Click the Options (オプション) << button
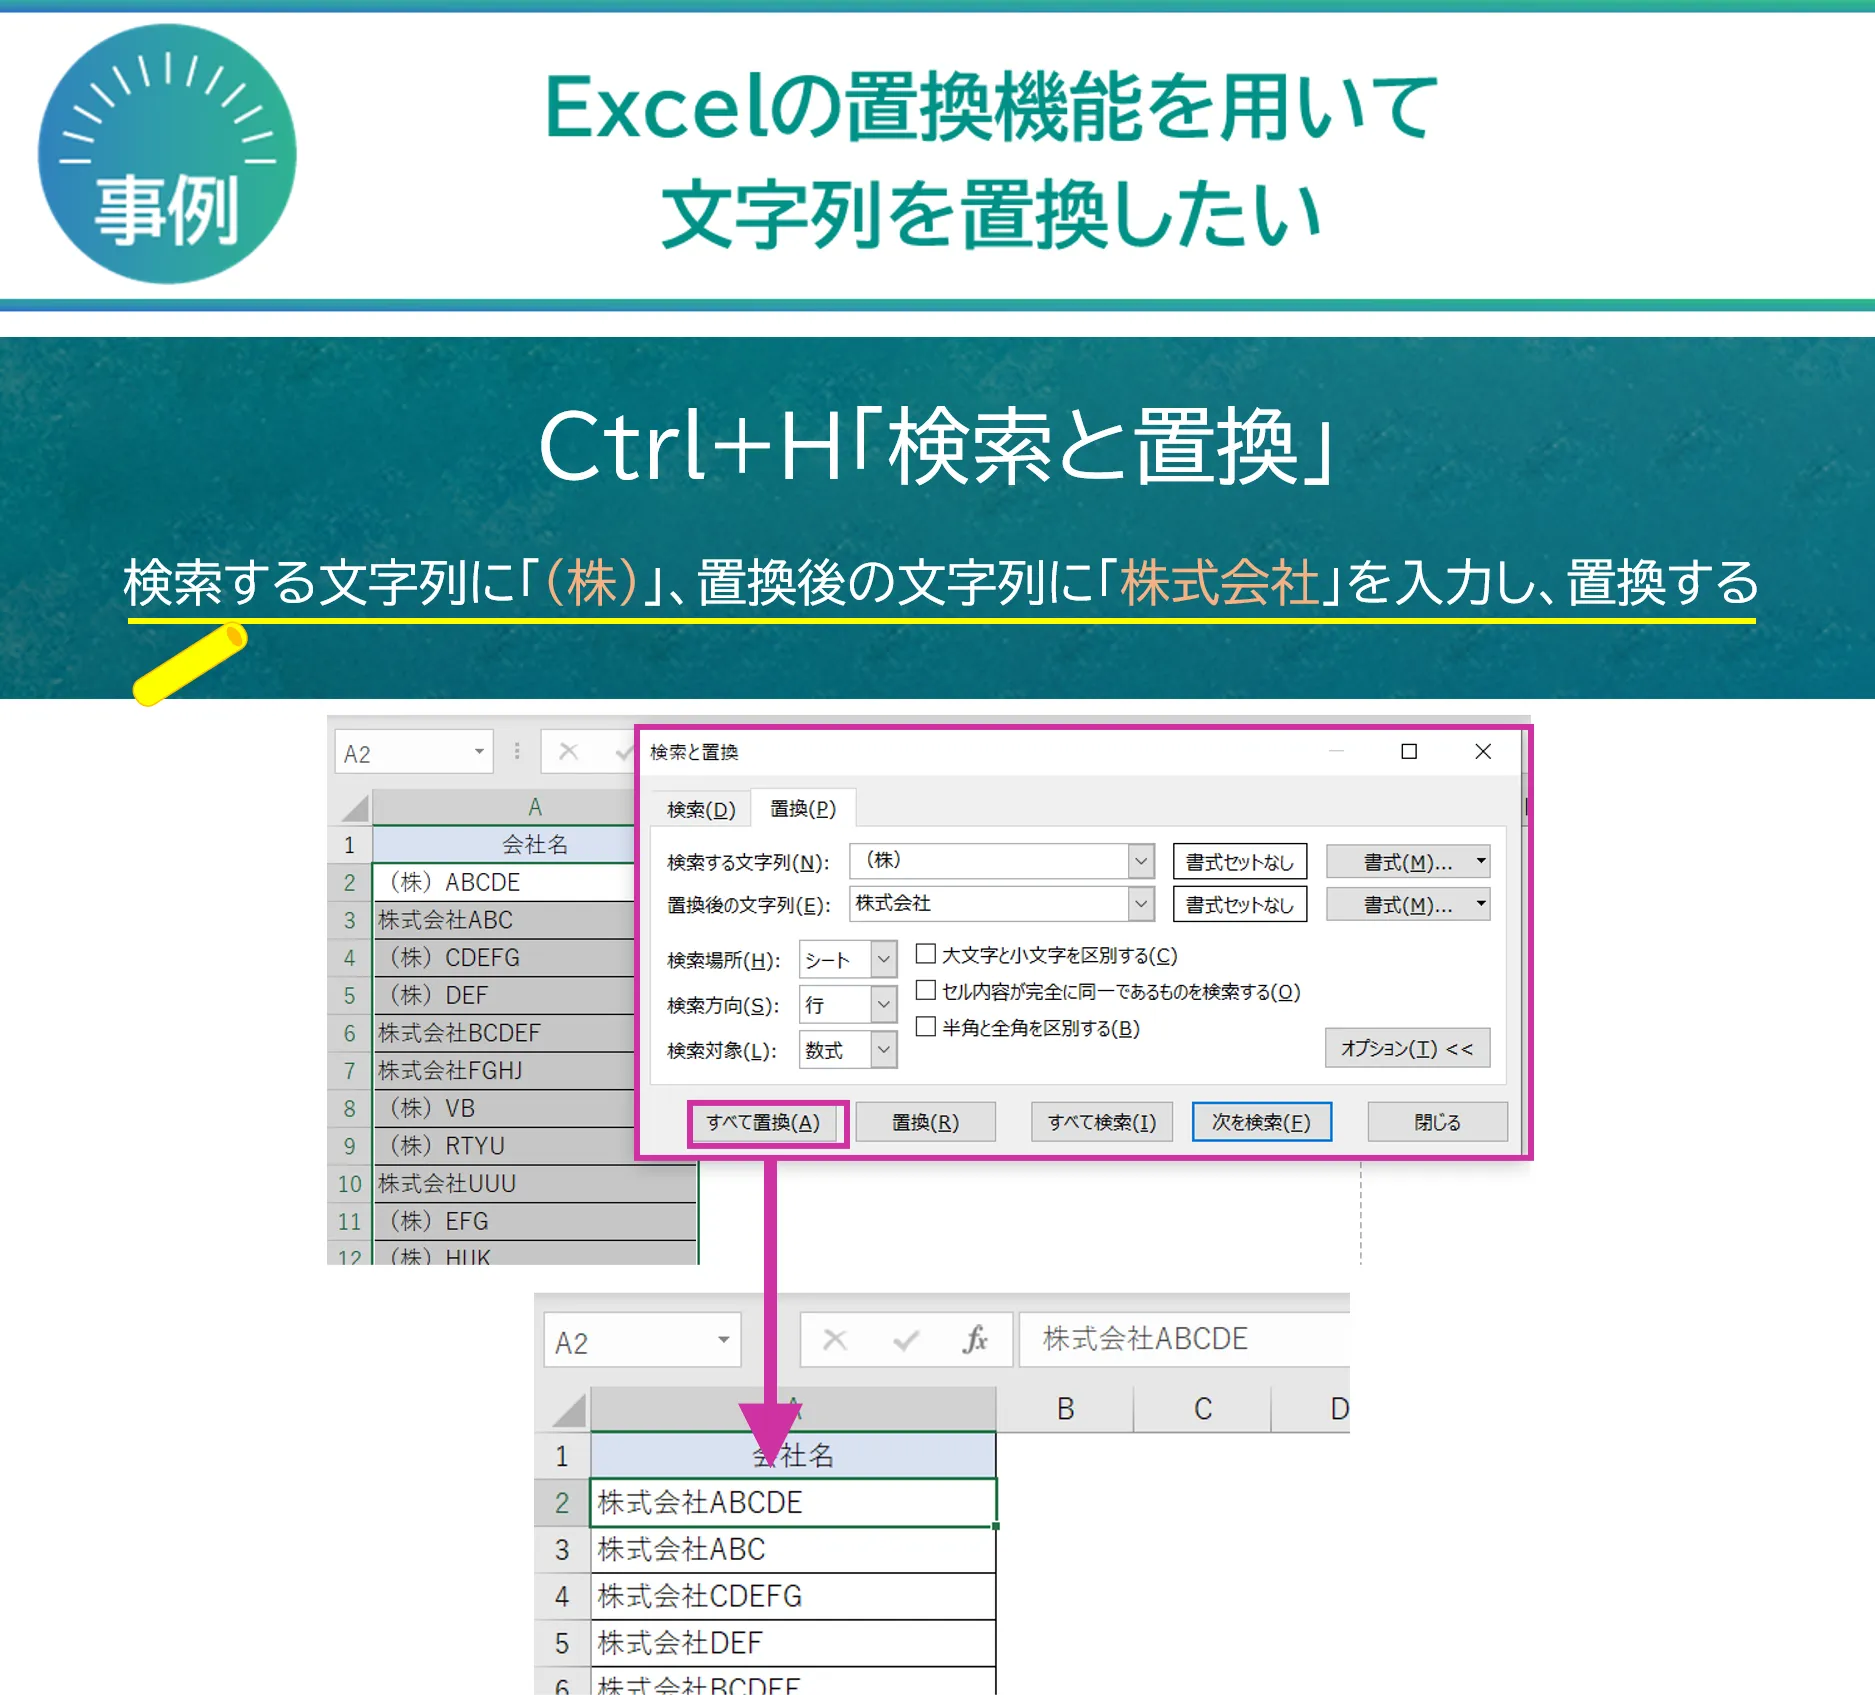The width and height of the screenshot is (1875, 1695). 1407,1048
